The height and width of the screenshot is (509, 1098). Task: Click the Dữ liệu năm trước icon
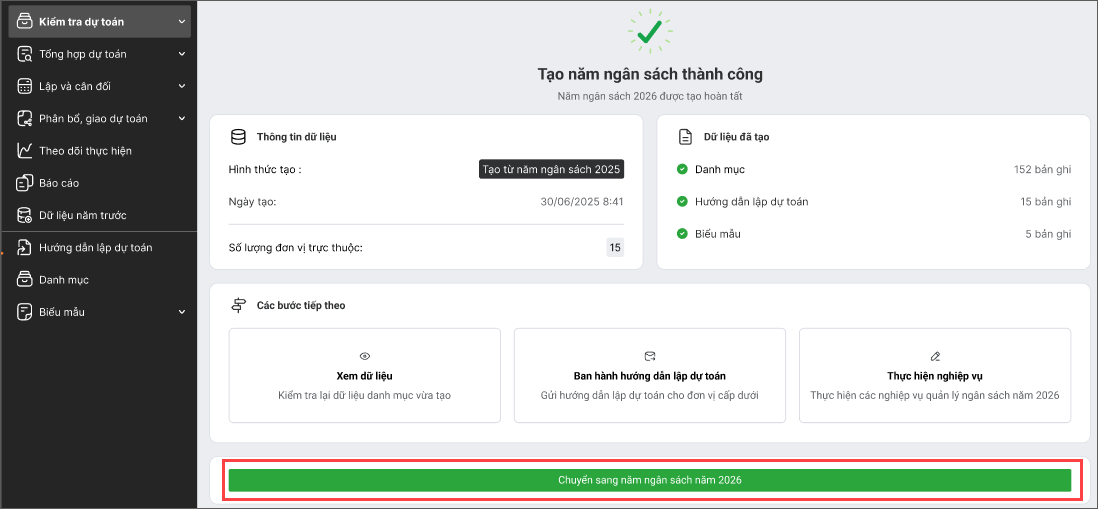tap(24, 215)
